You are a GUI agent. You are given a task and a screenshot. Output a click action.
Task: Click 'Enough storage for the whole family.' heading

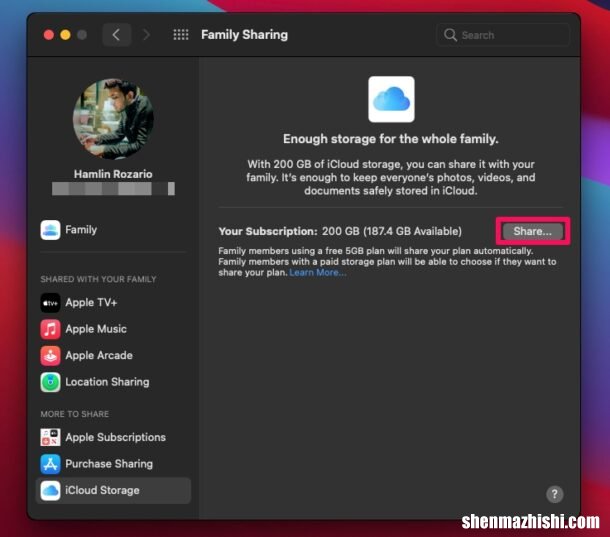point(391,139)
